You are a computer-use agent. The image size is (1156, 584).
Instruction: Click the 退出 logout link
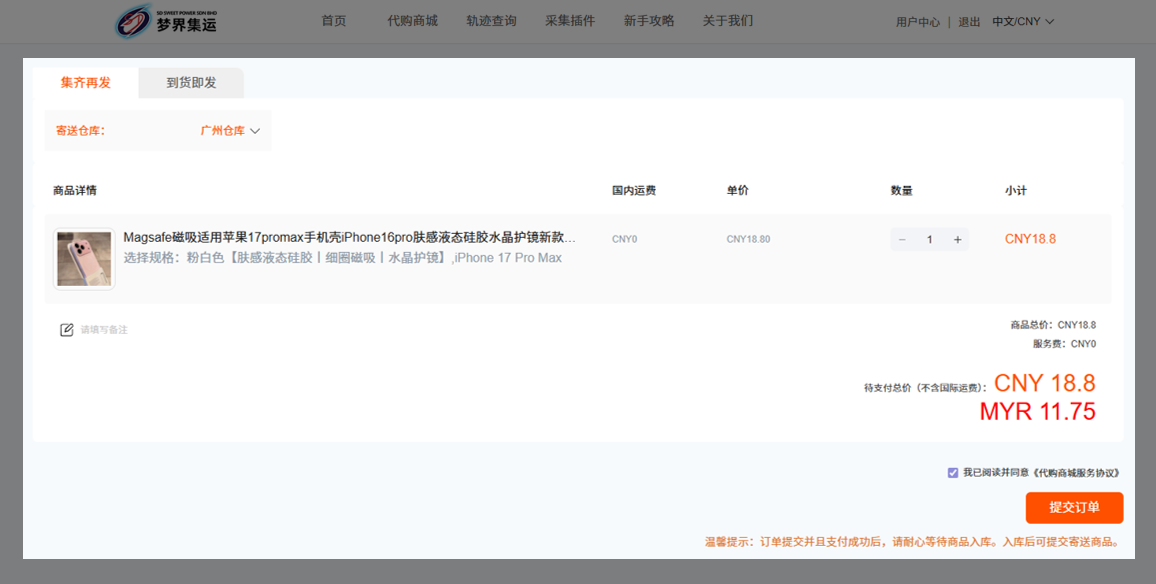click(969, 22)
